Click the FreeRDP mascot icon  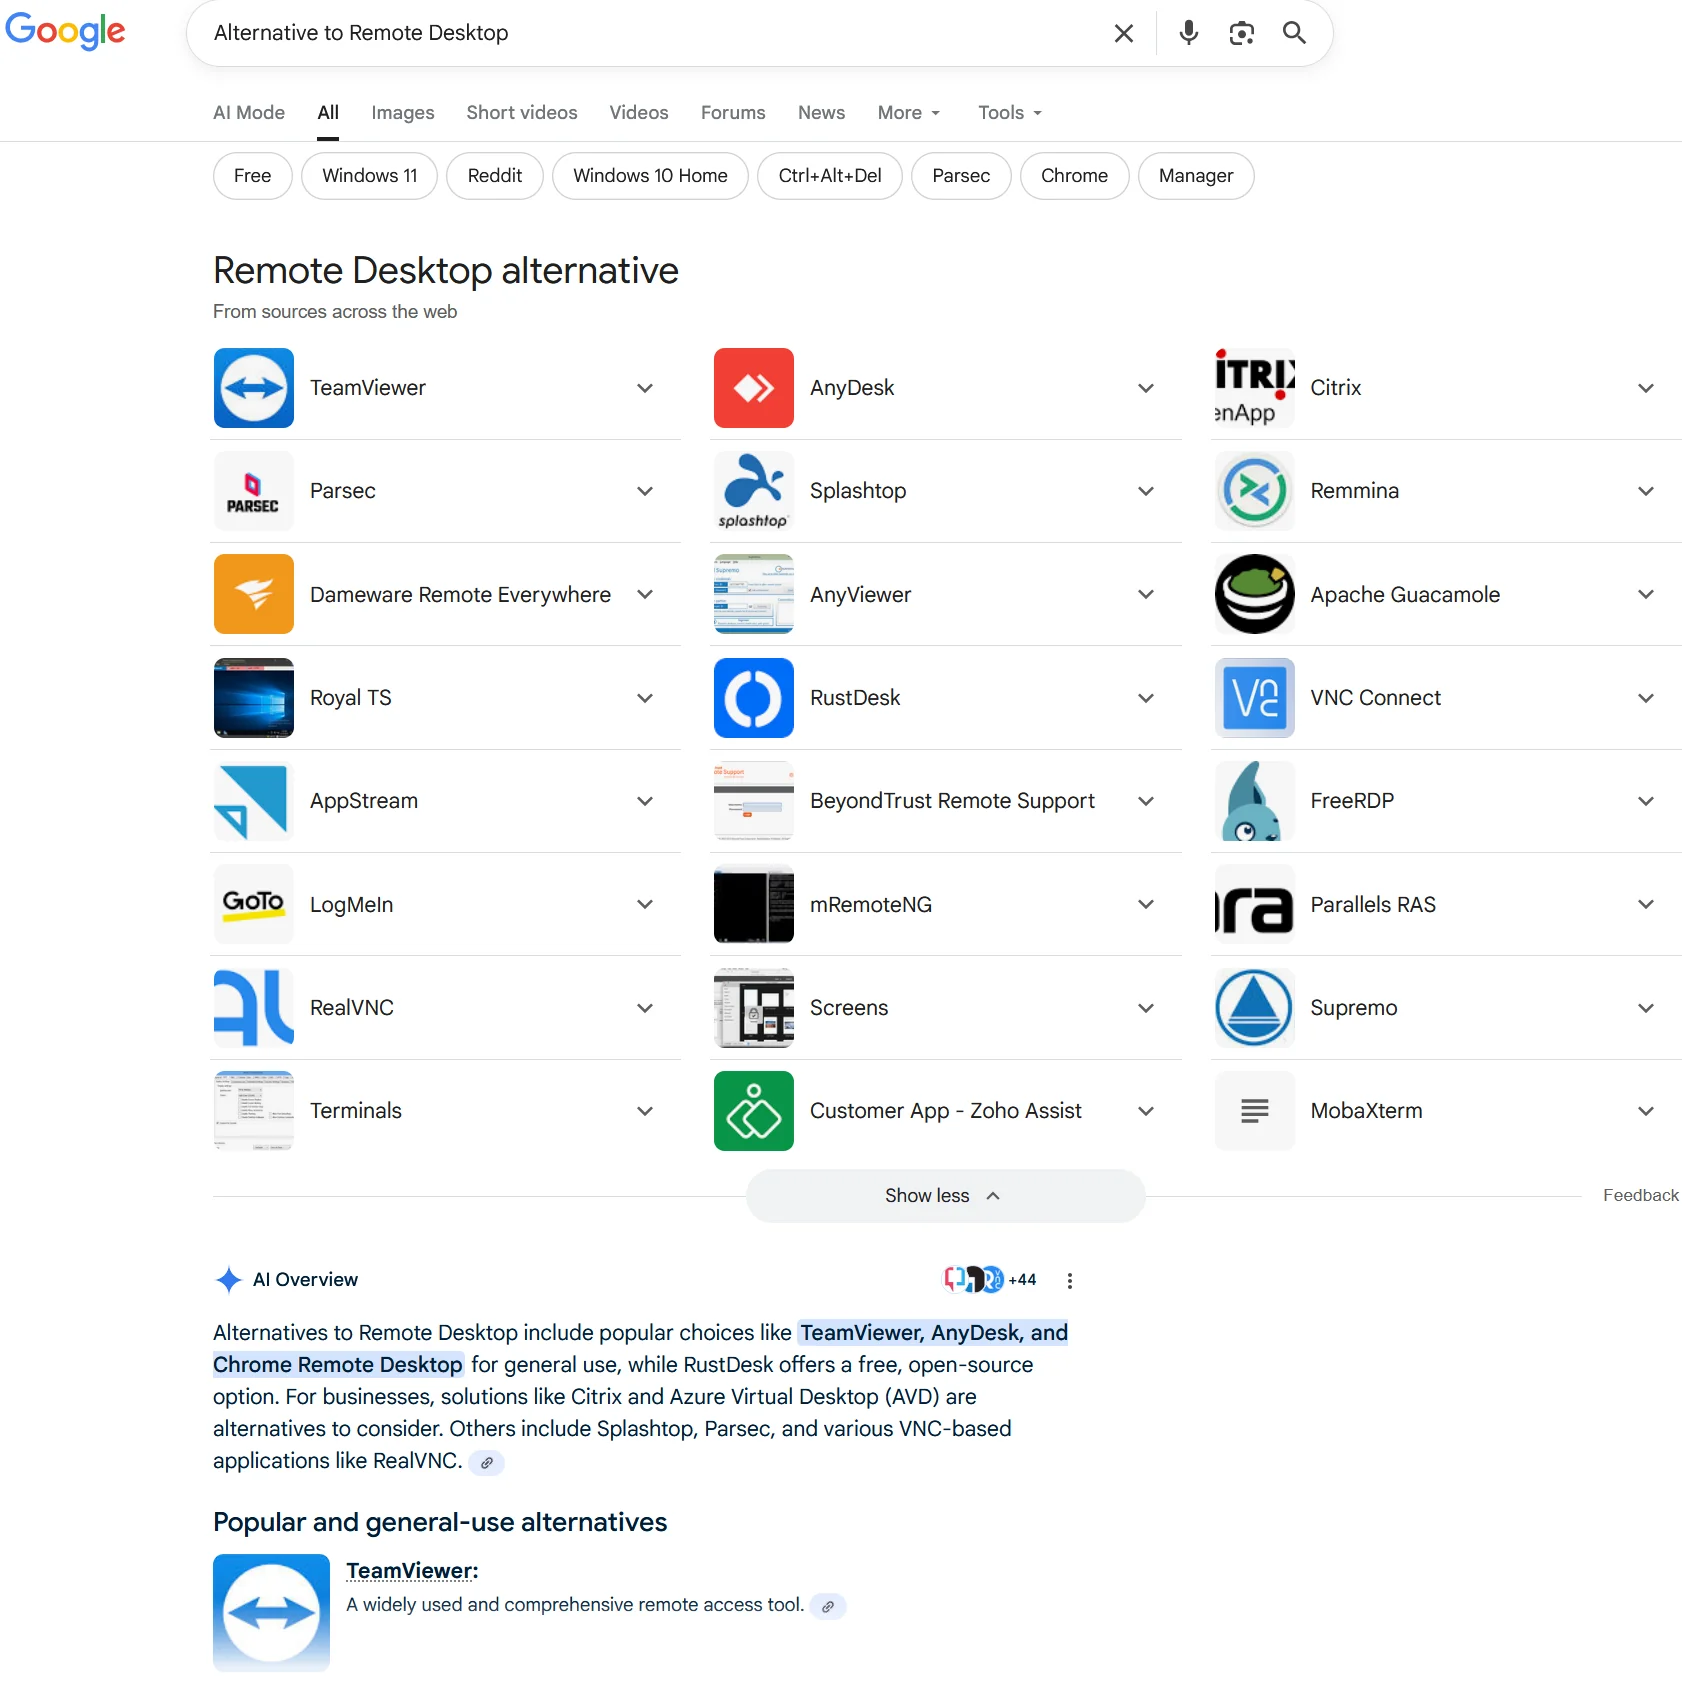pos(1254,801)
